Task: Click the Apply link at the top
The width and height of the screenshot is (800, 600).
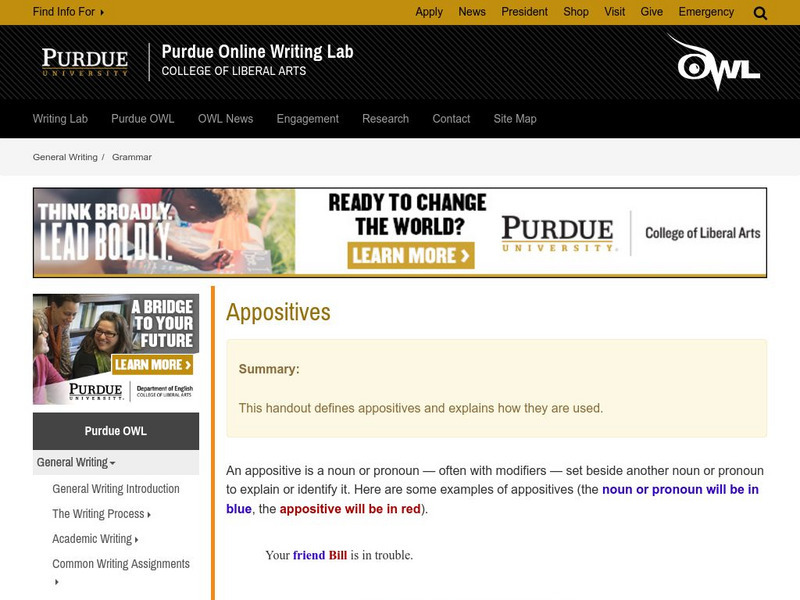Action: tap(429, 12)
